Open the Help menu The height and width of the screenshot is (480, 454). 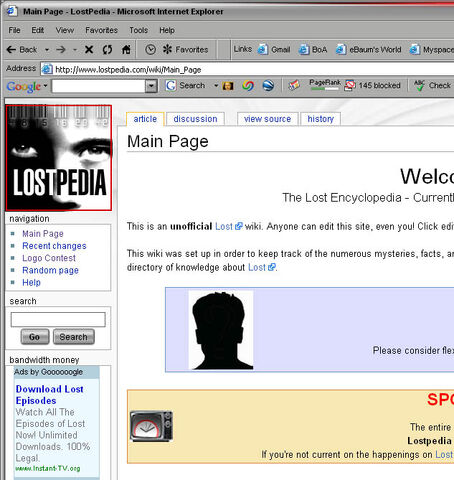(x=167, y=30)
